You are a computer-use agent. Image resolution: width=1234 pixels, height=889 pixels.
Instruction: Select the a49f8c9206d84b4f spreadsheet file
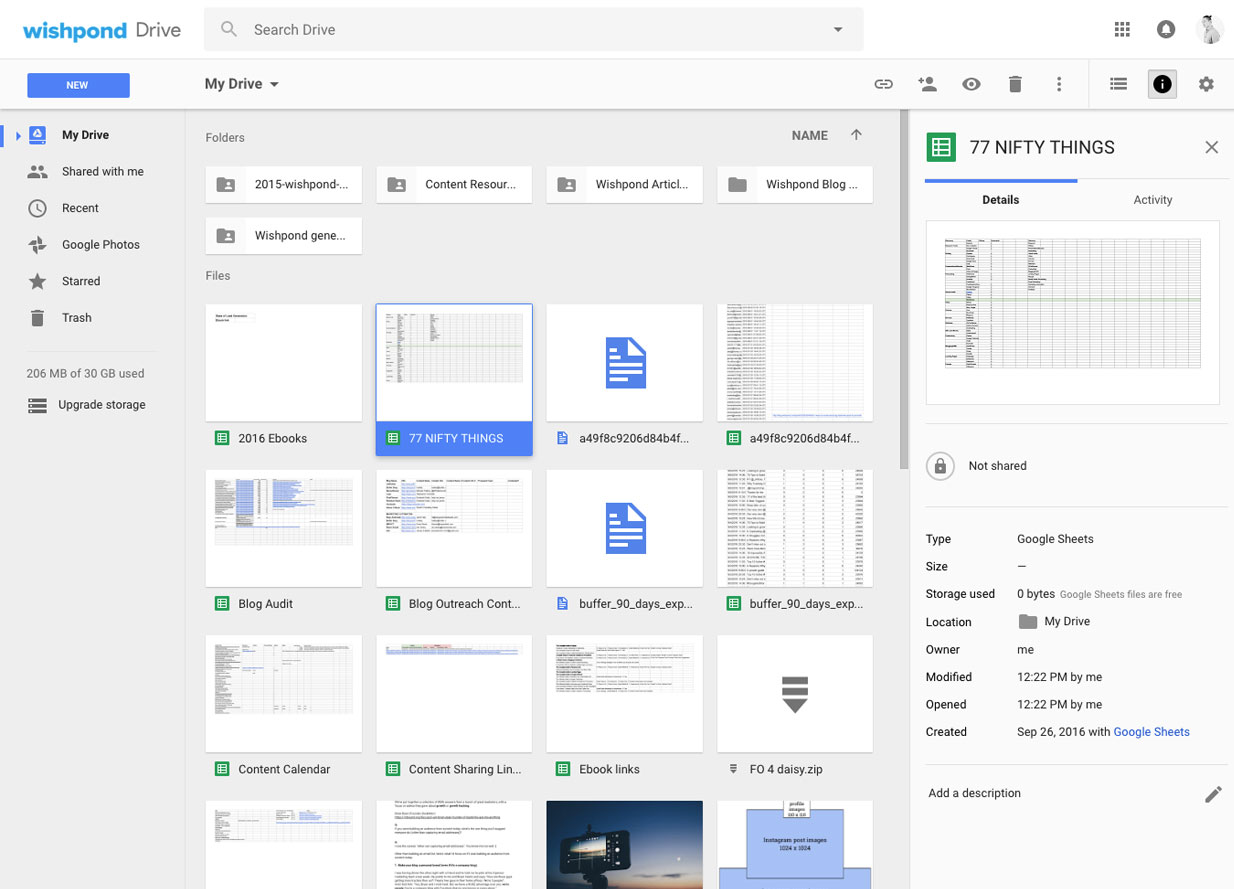pos(795,380)
